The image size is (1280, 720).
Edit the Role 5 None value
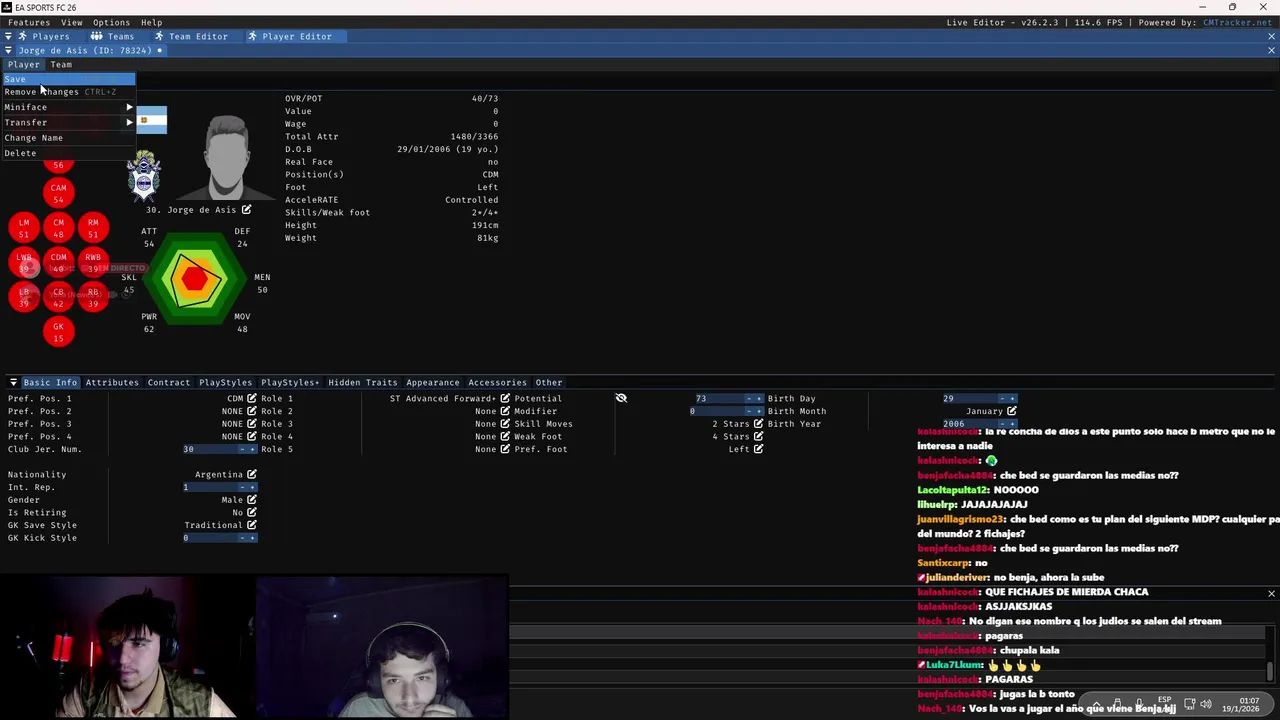click(505, 450)
